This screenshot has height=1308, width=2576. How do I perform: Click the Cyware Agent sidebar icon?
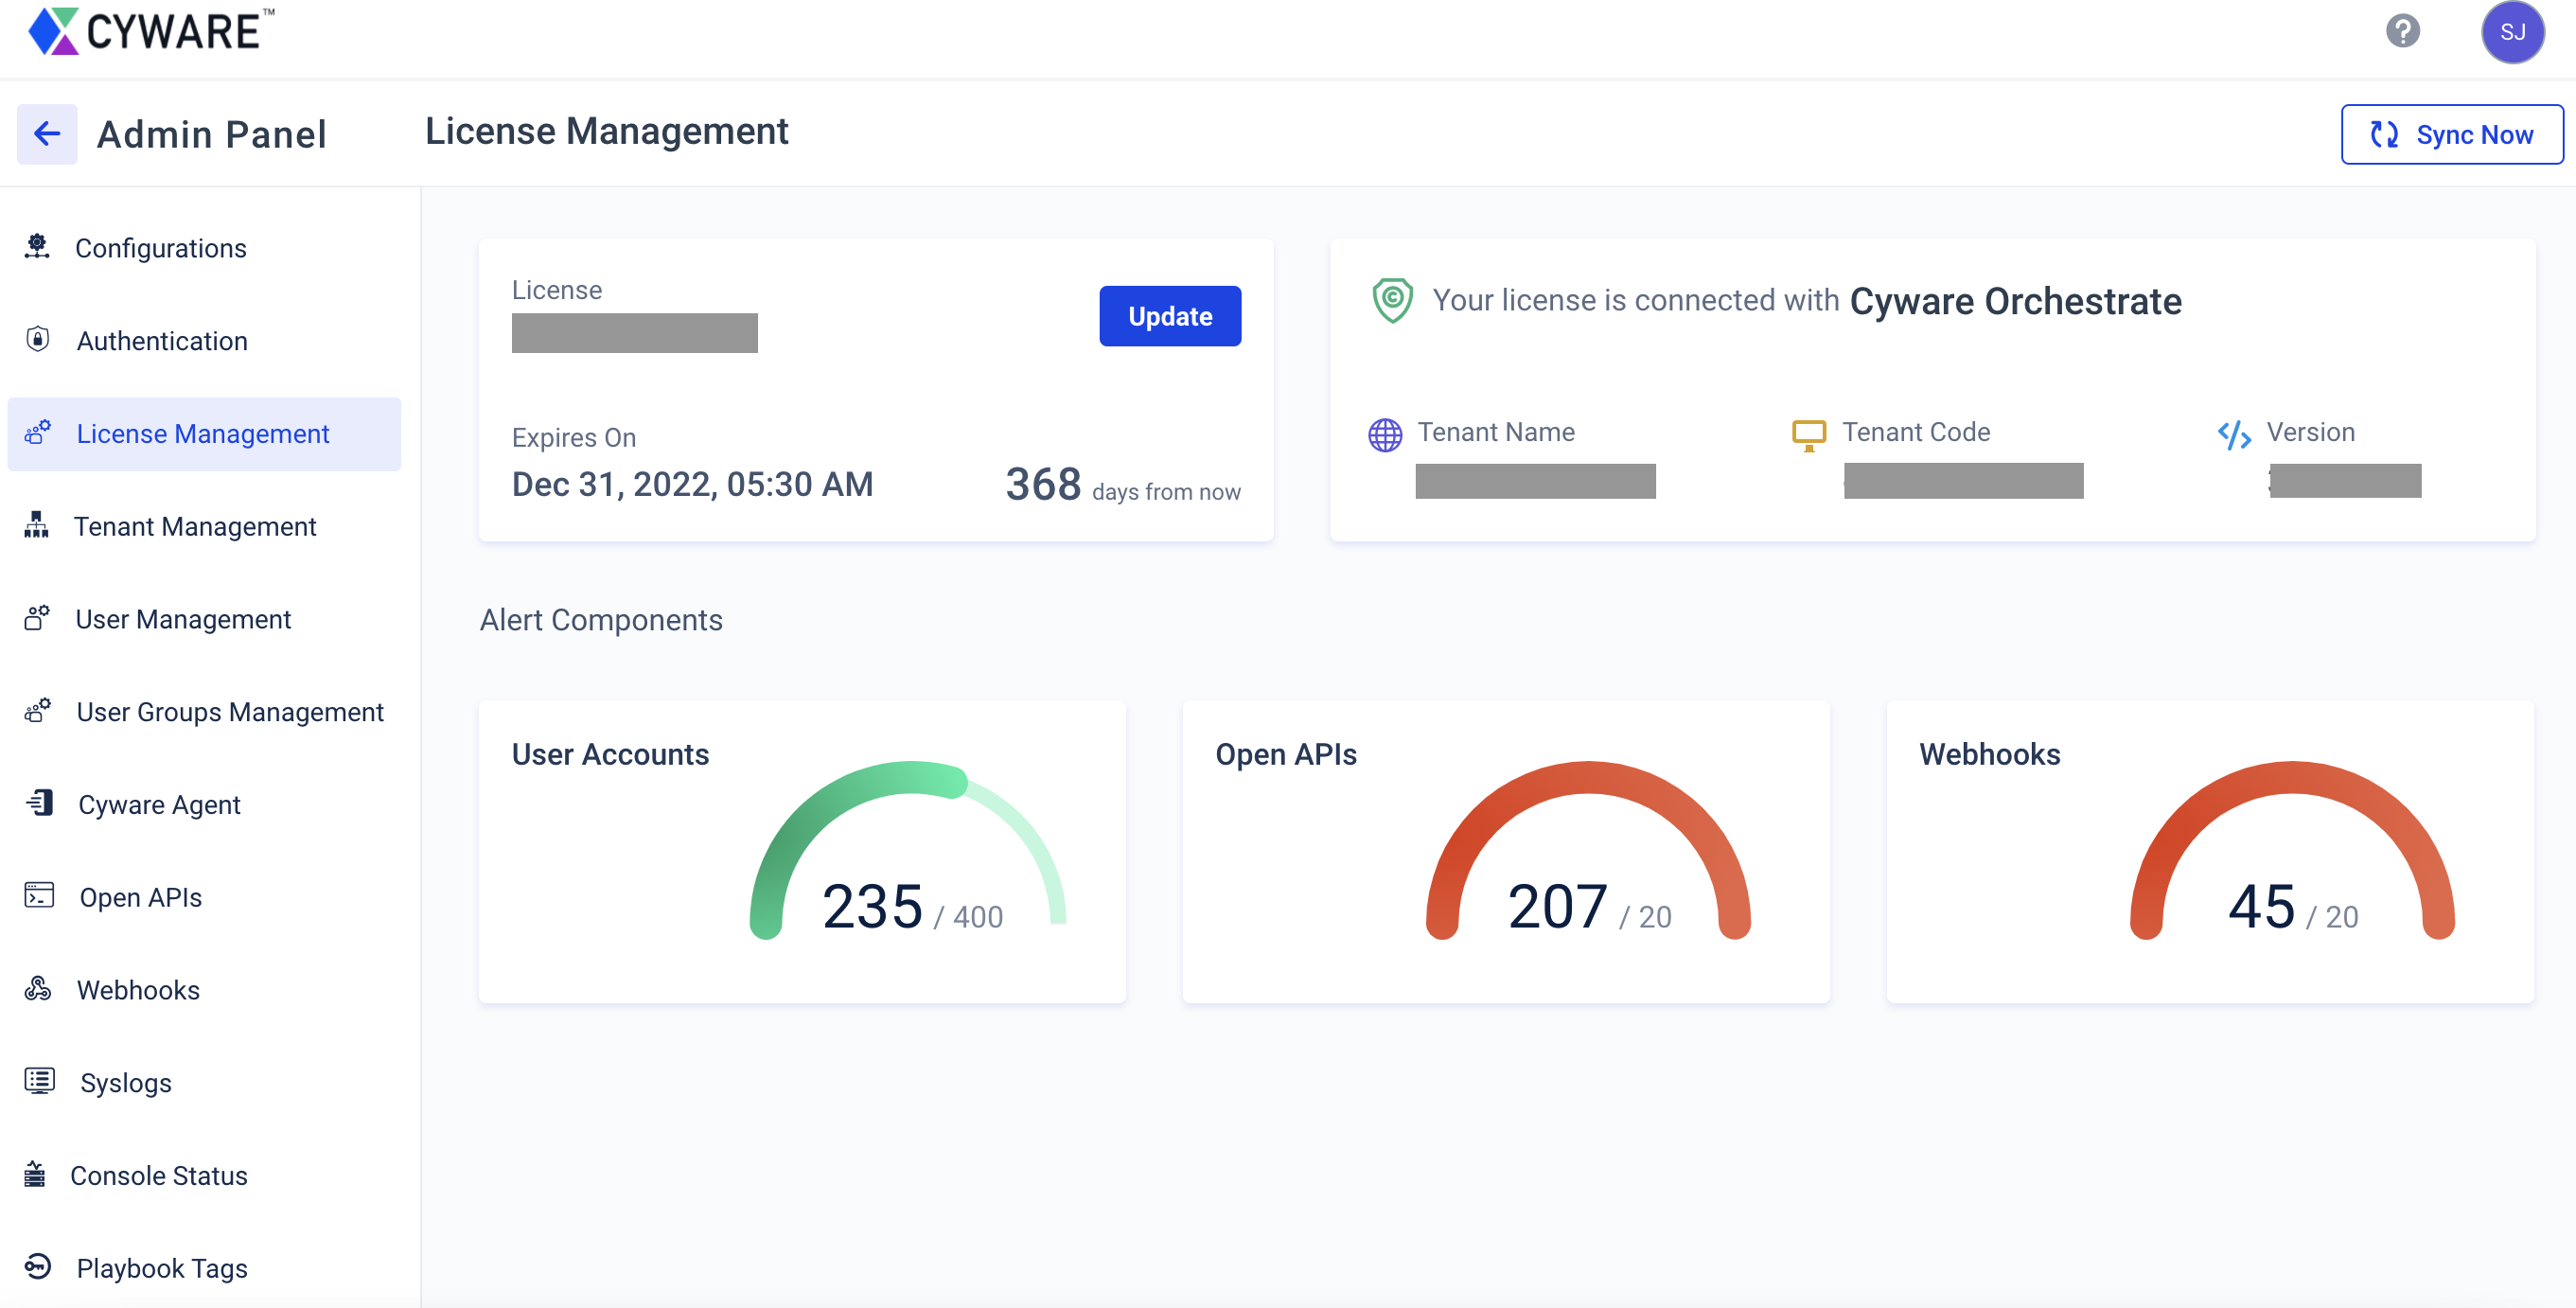coord(40,803)
